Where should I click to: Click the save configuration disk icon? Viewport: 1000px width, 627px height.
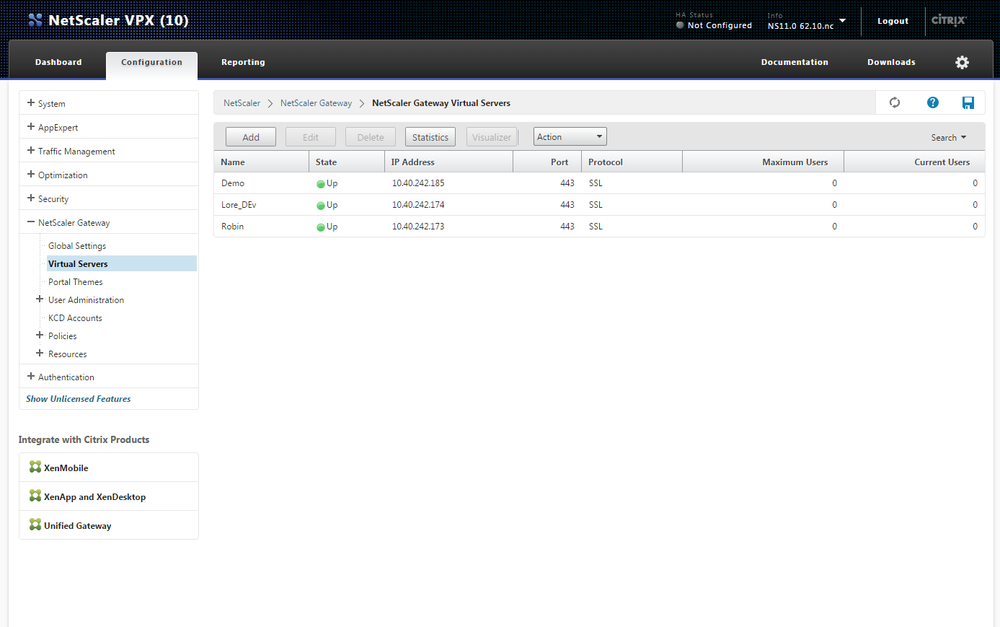964,102
